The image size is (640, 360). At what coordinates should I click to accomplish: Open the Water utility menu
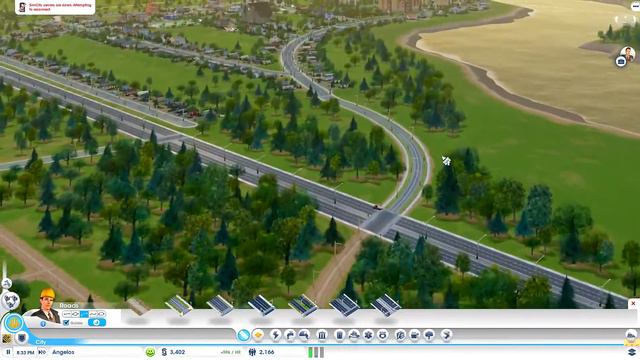coord(290,335)
